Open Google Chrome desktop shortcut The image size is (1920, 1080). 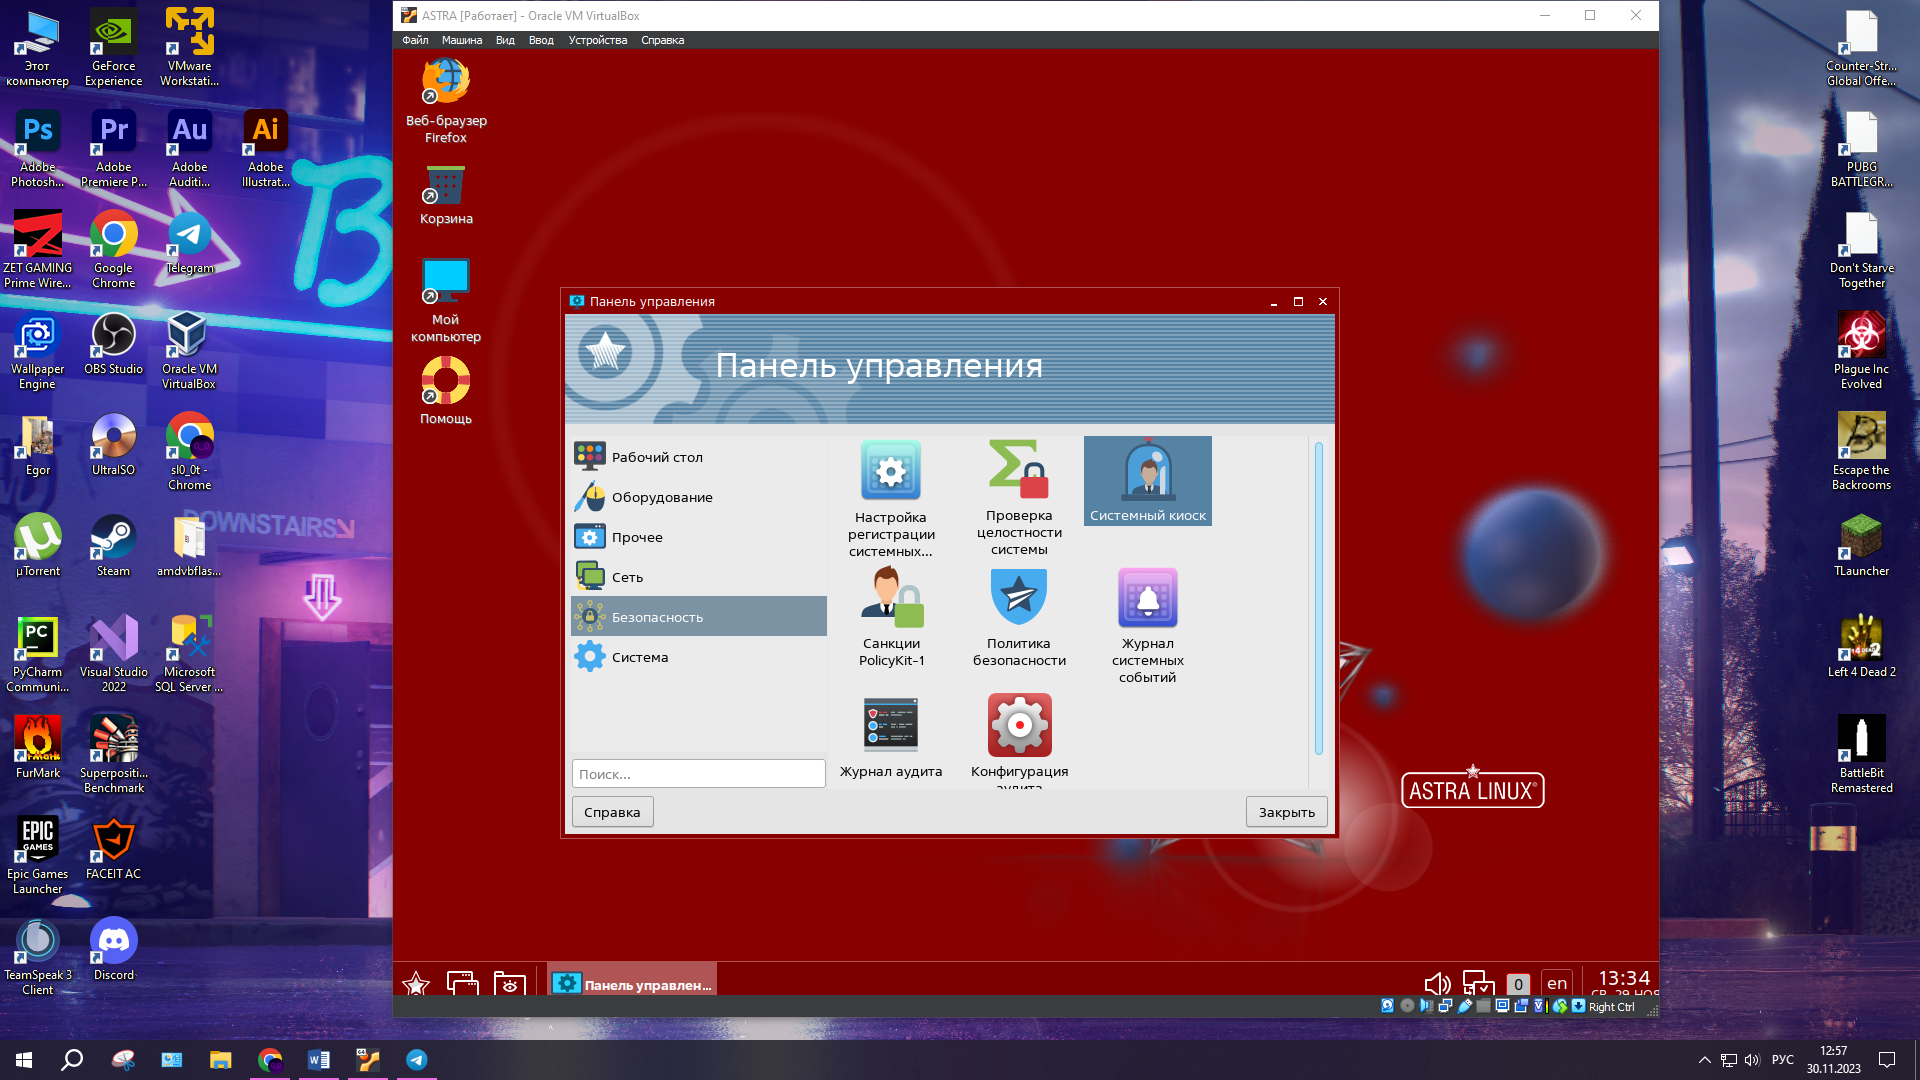113,250
